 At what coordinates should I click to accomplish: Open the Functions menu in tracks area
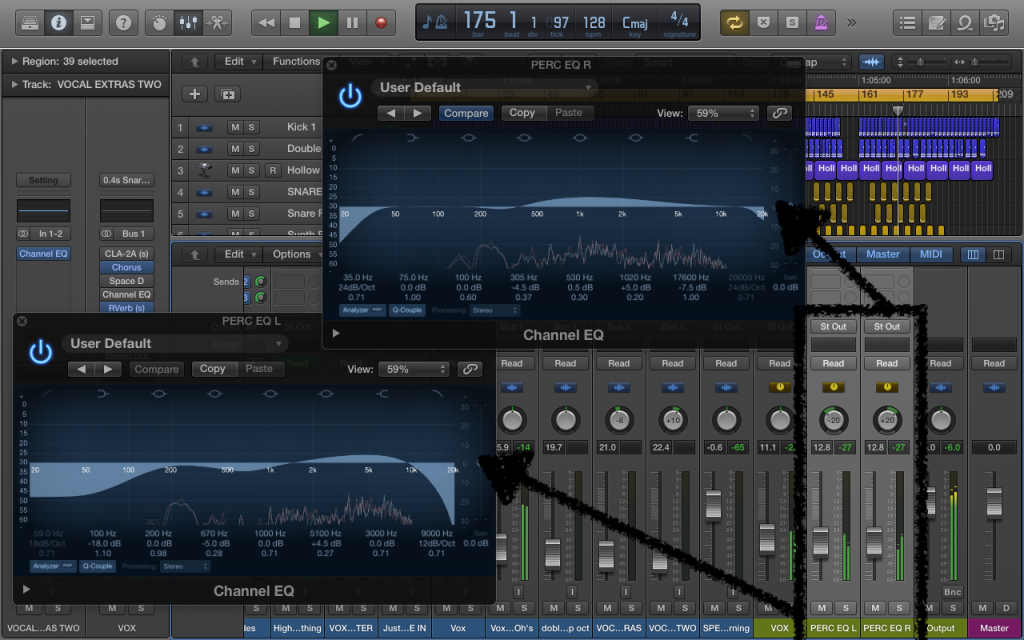(297, 61)
